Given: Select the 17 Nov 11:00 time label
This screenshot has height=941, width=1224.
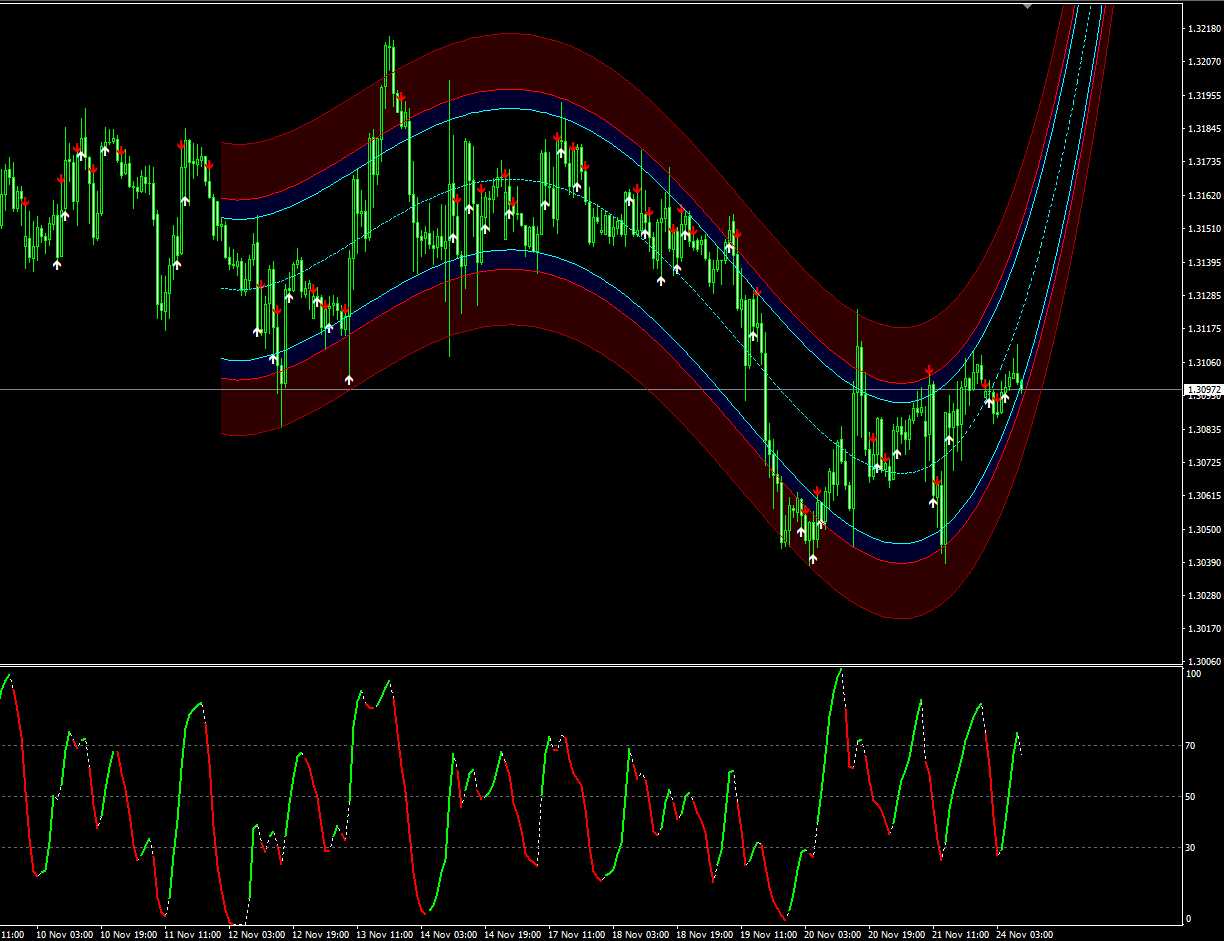Looking at the screenshot, I should (x=576, y=934).
